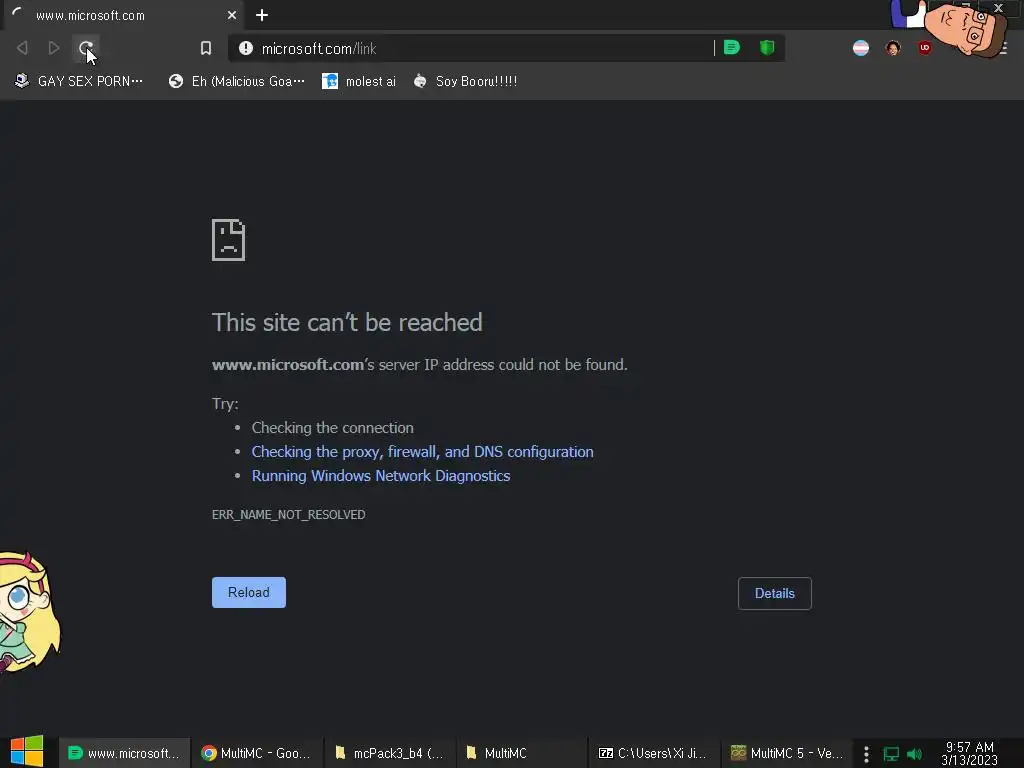The image size is (1024, 768).
Task: Click the bookmark this page icon
Action: 206,48
